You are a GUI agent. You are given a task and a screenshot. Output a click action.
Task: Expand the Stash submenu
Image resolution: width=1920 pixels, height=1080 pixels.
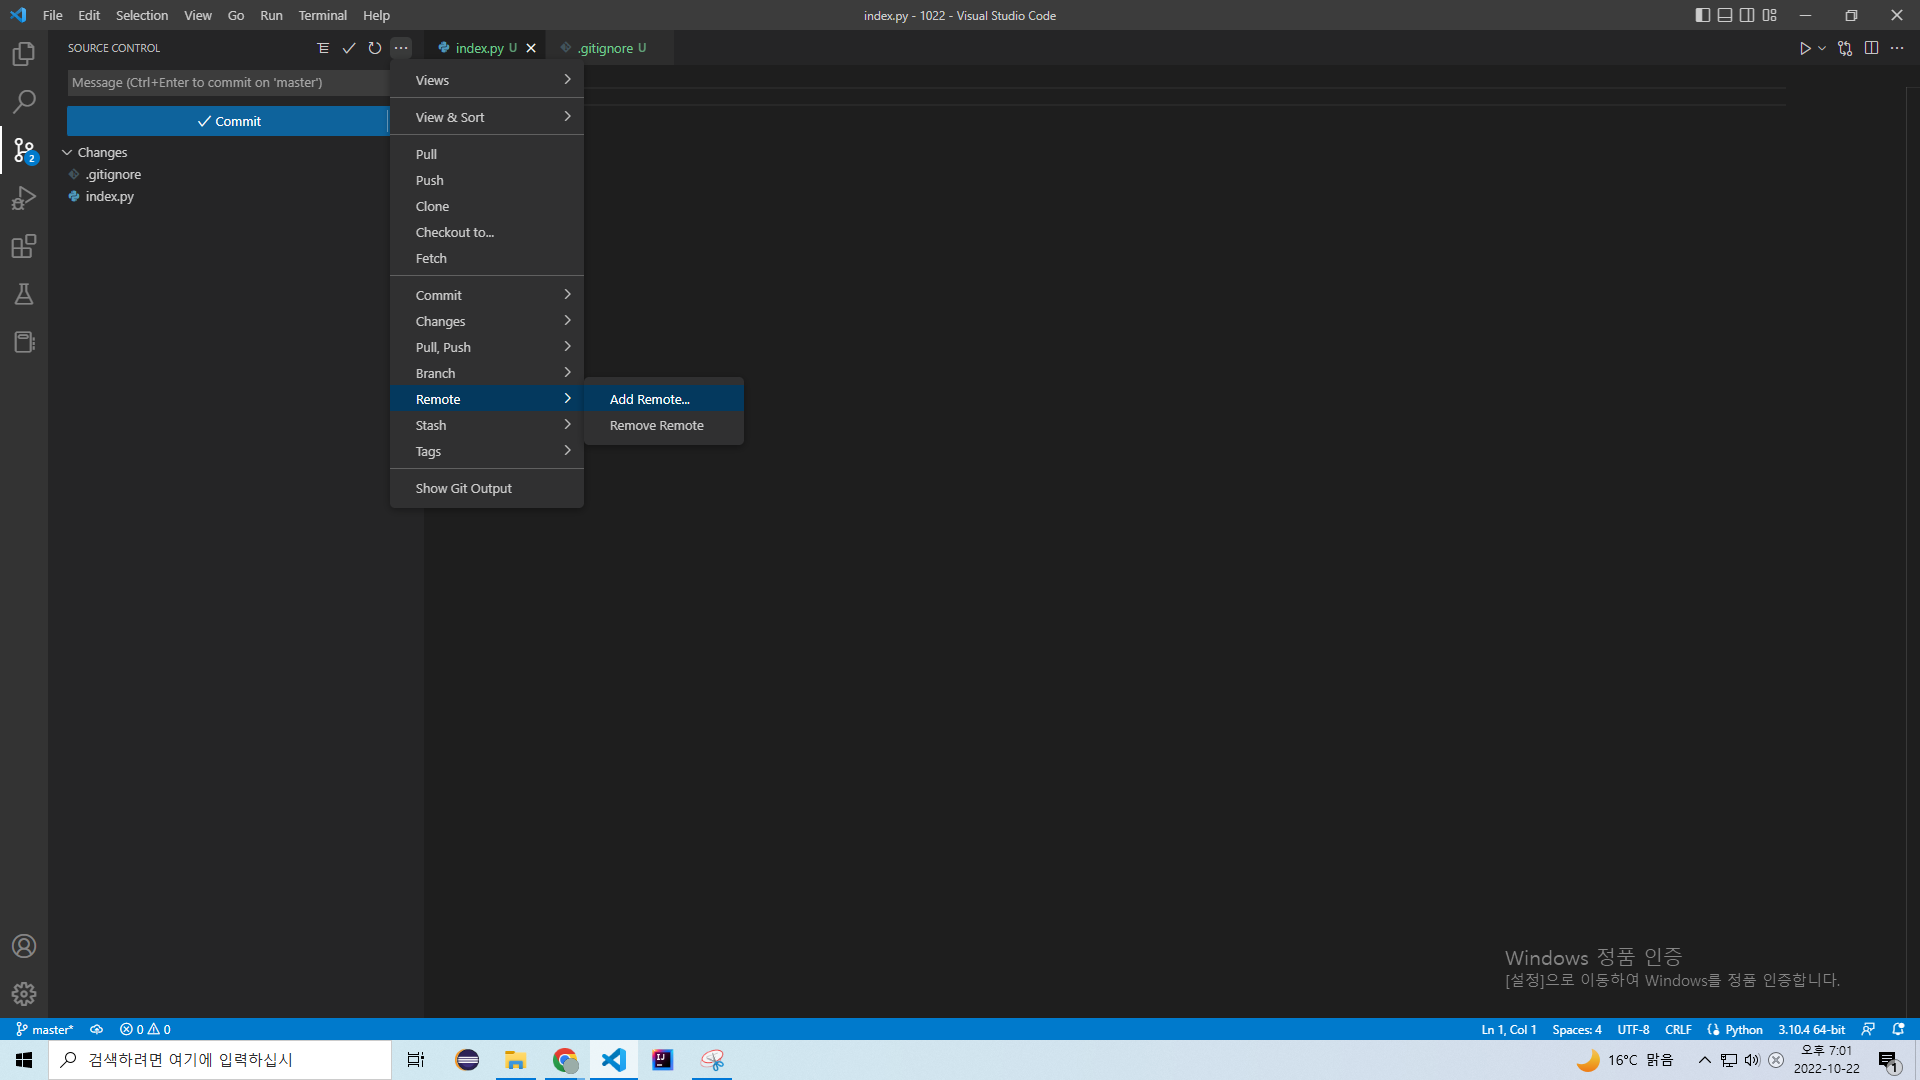487,425
